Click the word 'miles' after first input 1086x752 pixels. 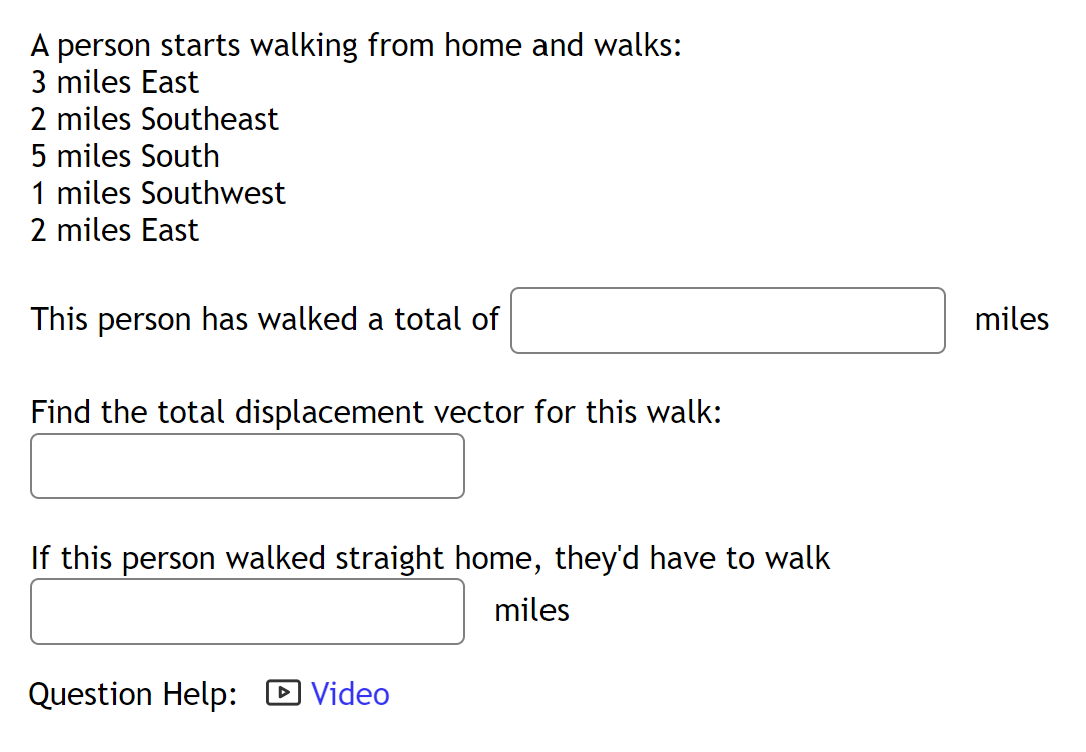point(1012,319)
